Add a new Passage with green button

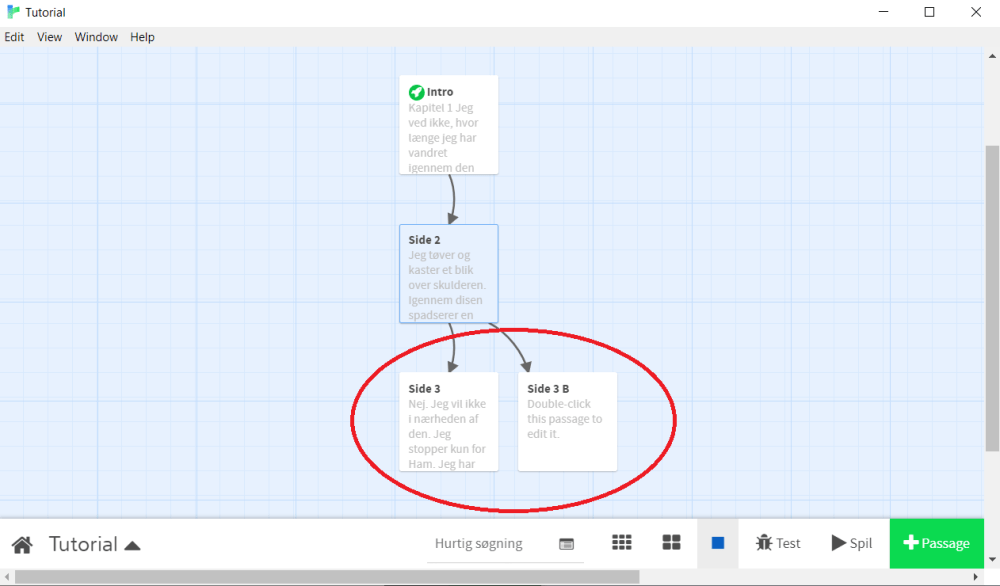pyautogui.click(x=936, y=543)
